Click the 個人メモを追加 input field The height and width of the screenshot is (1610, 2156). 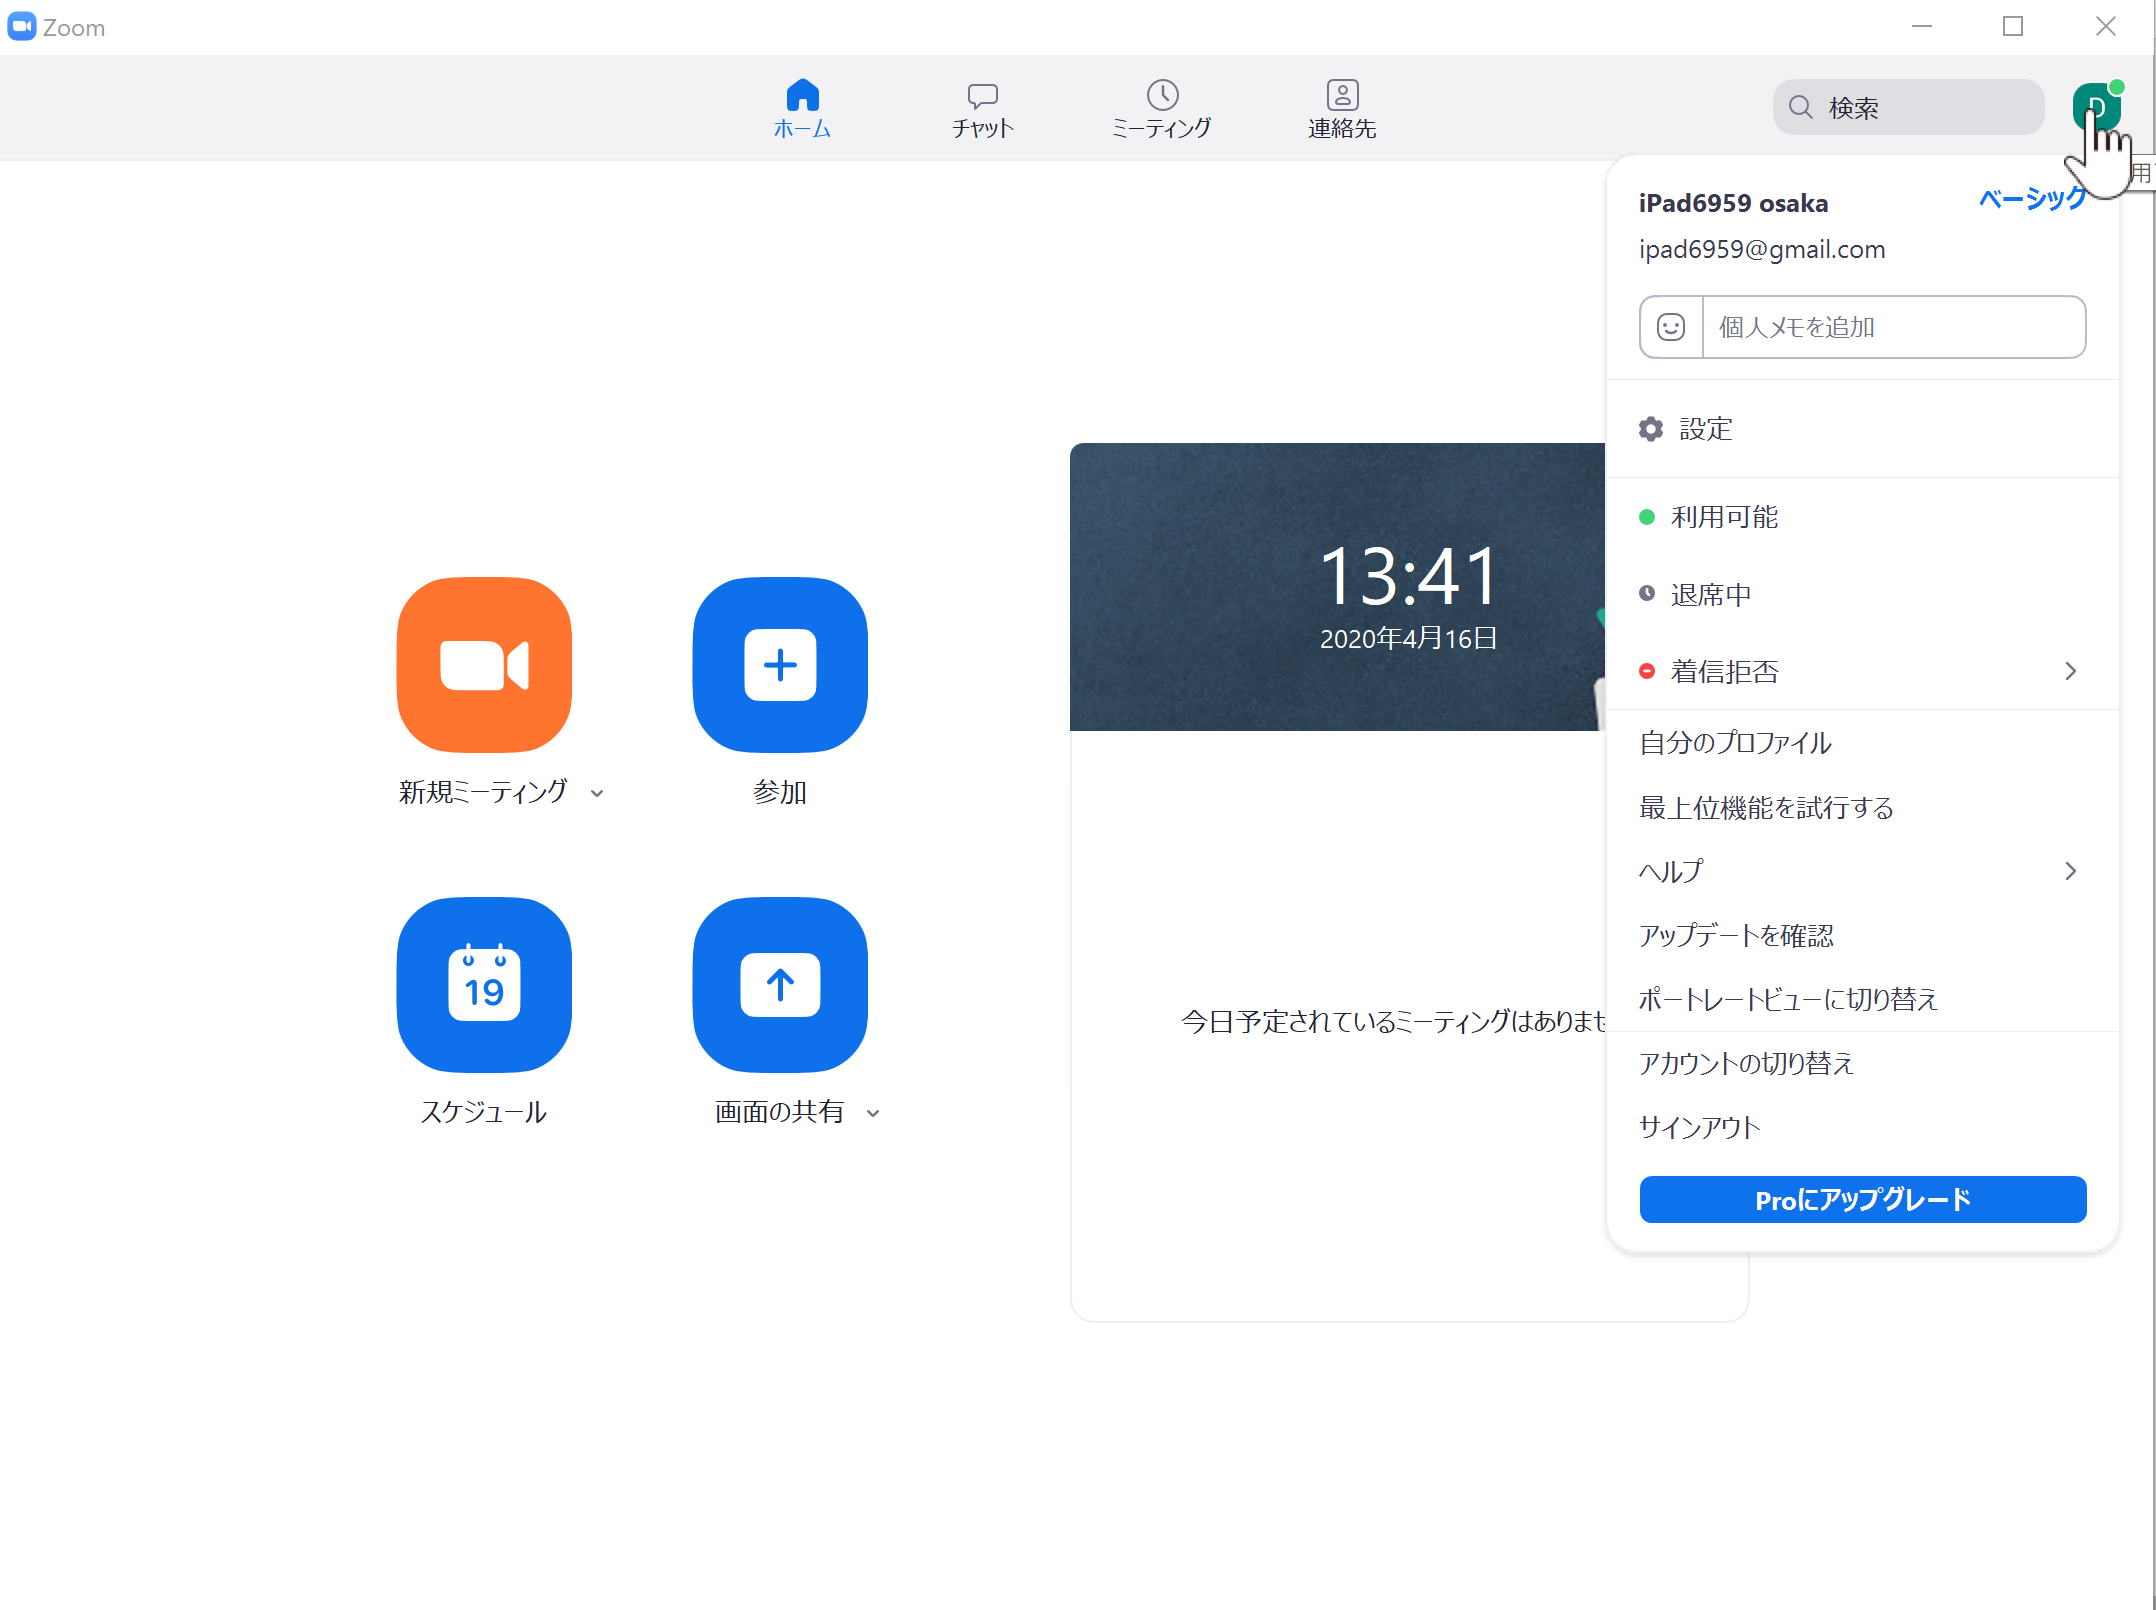(x=1893, y=327)
